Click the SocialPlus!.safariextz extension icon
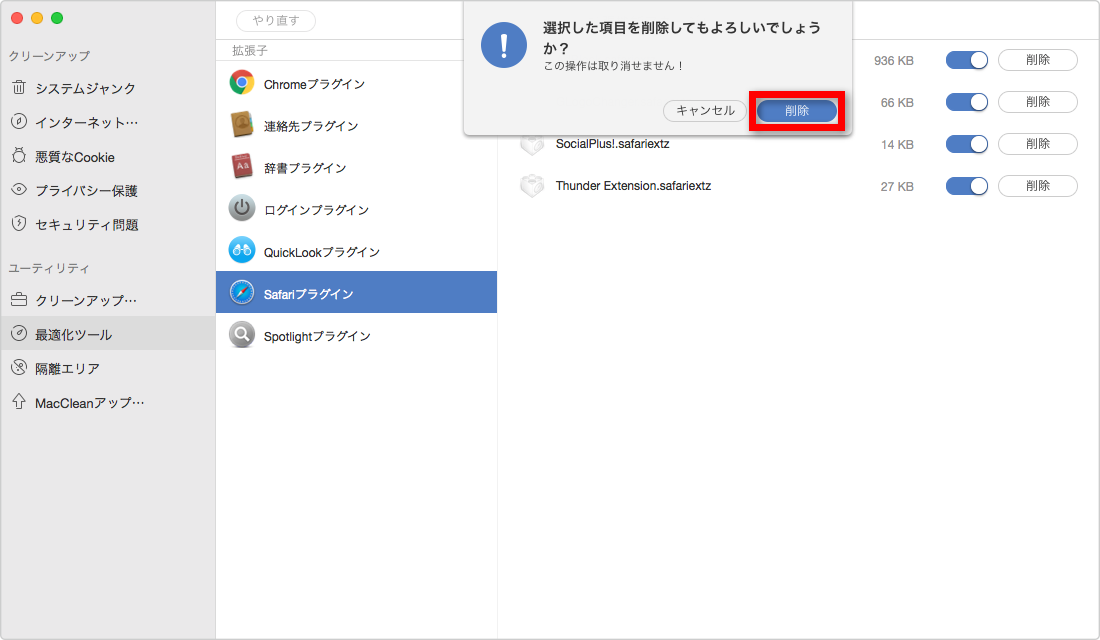The height and width of the screenshot is (640, 1100). (532, 145)
